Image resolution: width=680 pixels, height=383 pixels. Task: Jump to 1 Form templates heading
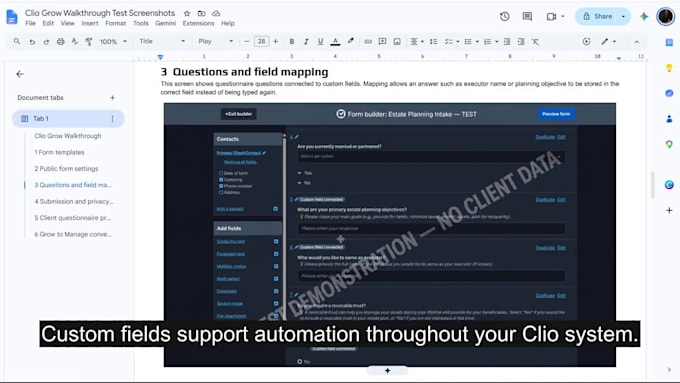point(59,152)
